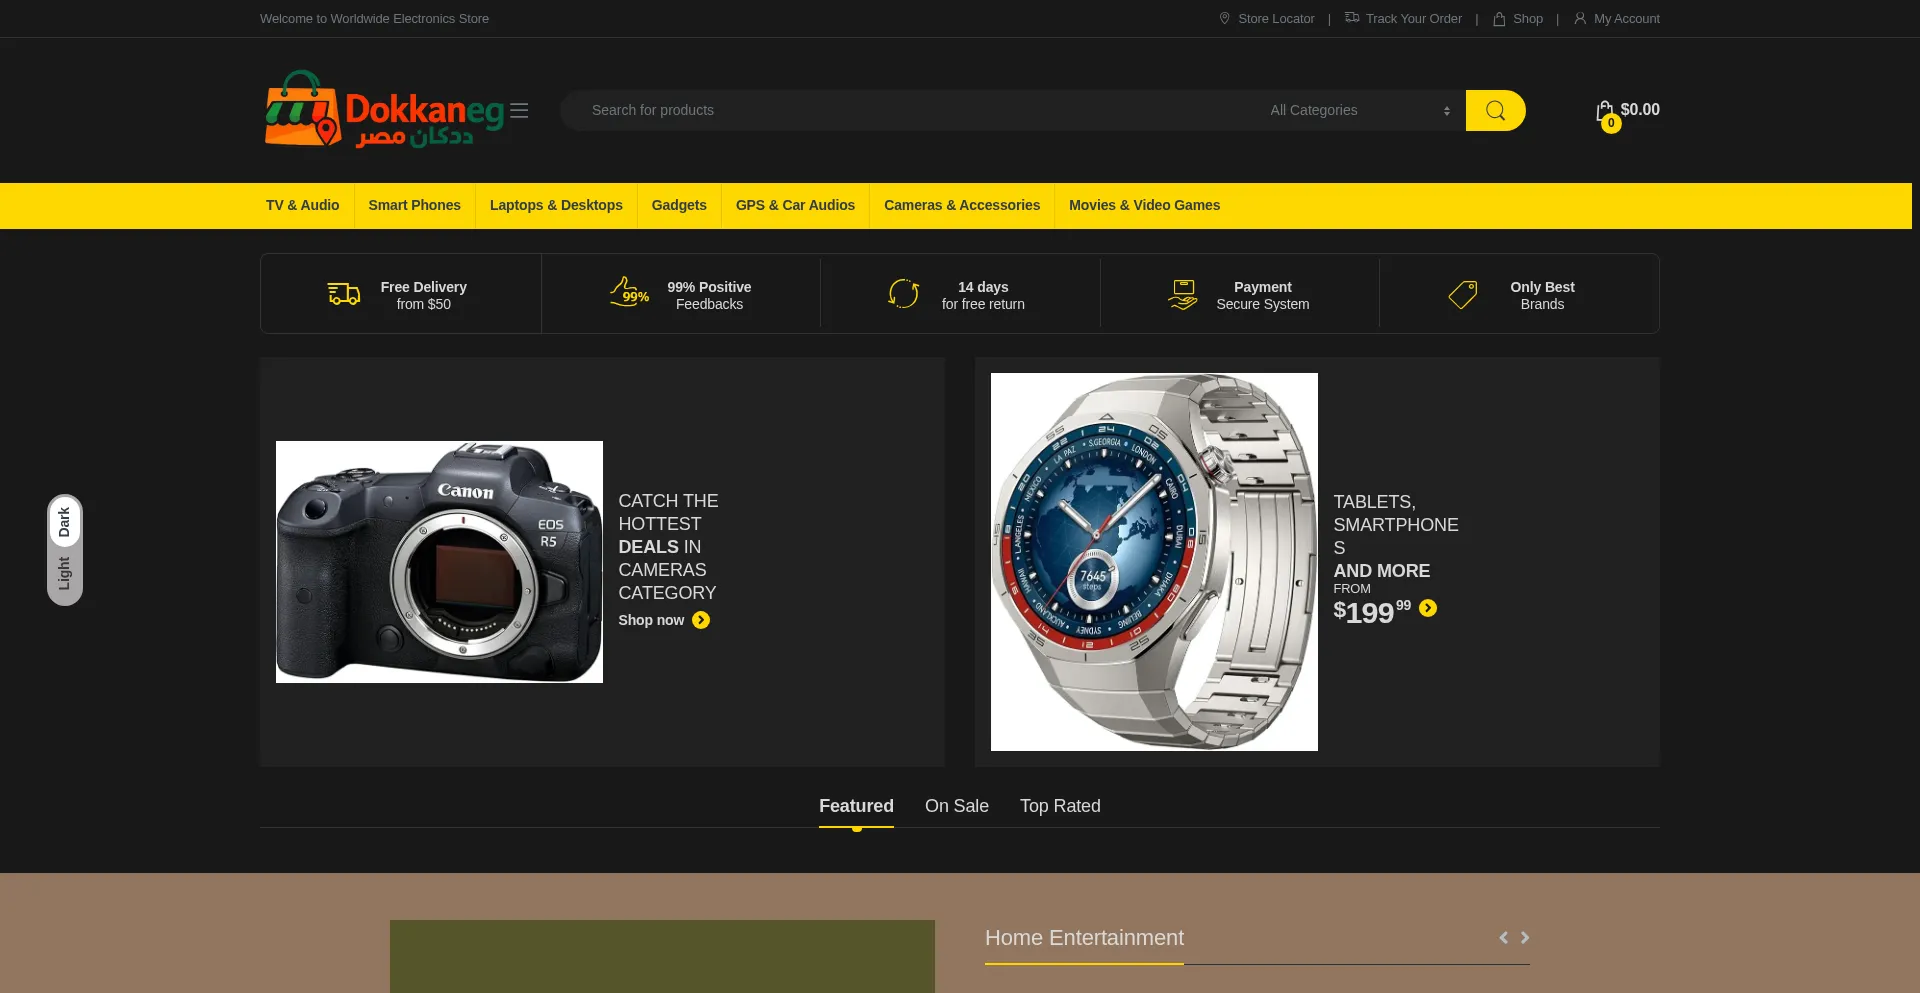This screenshot has height=993, width=1920.
Task: Click the 14 days return arrows icon
Action: 904,294
